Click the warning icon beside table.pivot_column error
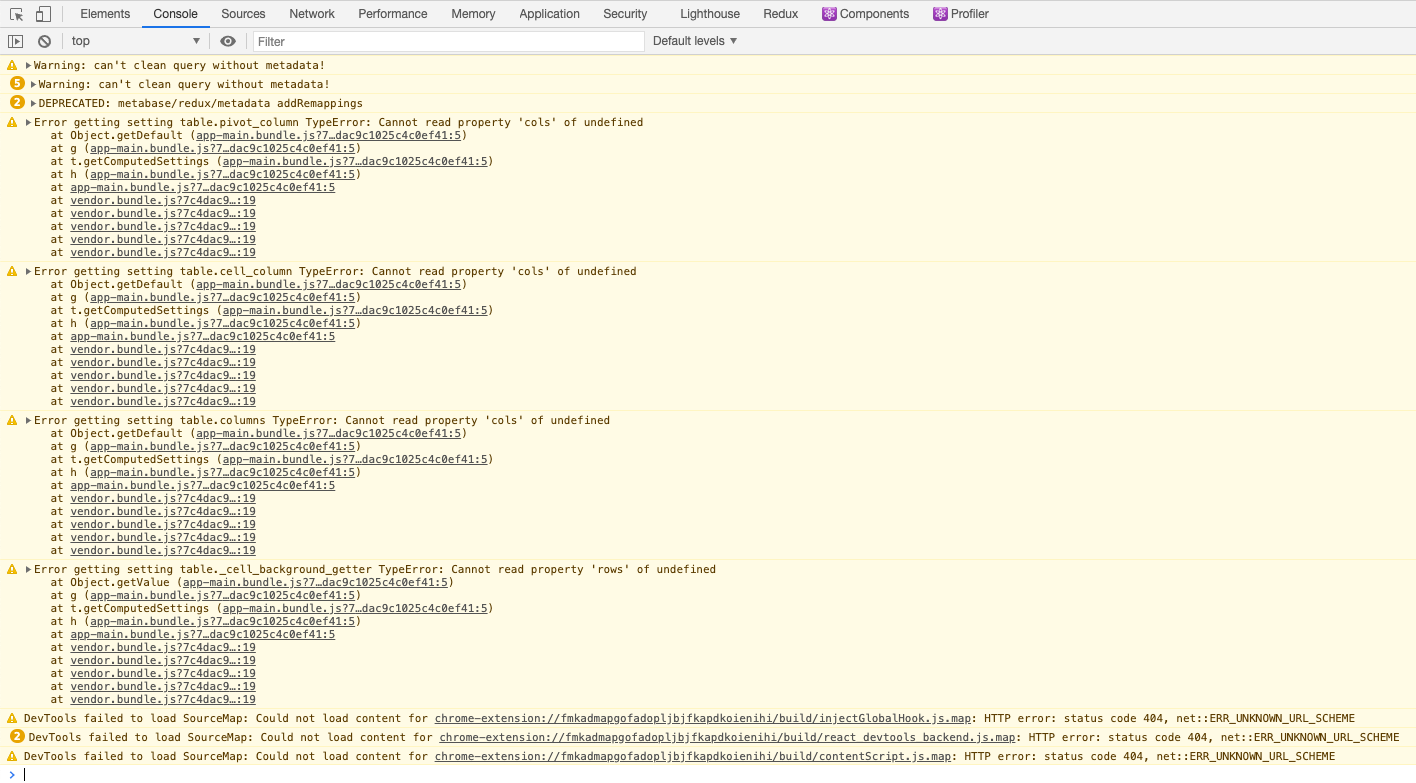This screenshot has height=783, width=1416. (x=12, y=122)
